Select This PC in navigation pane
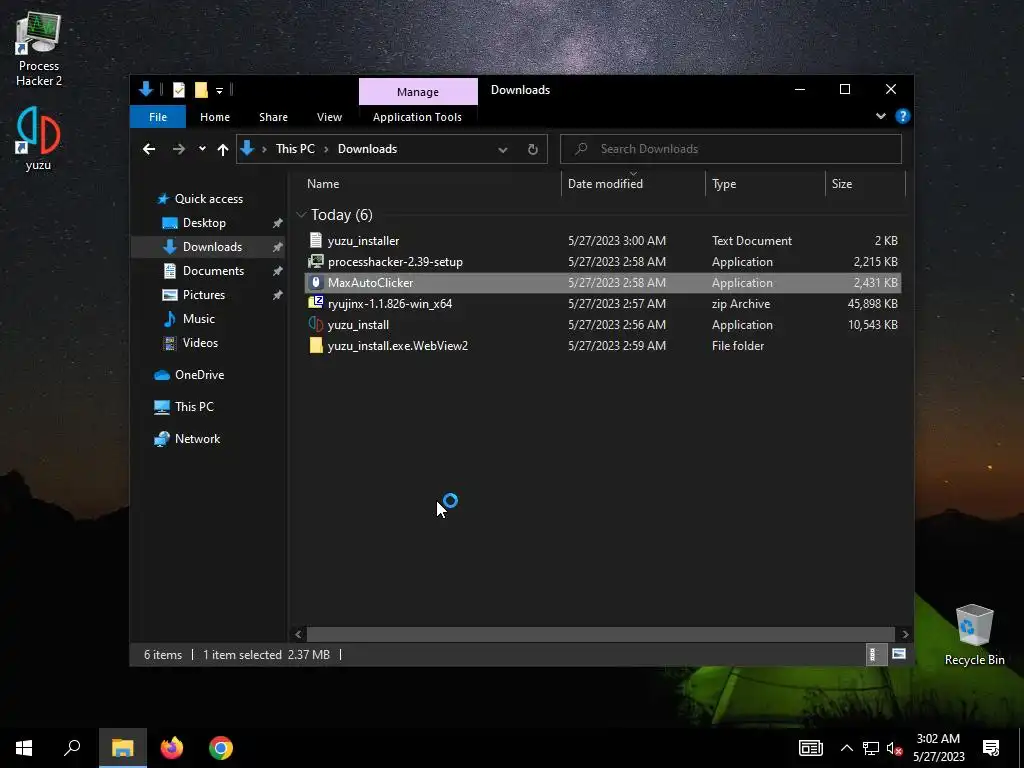This screenshot has width=1024, height=768. 194,407
